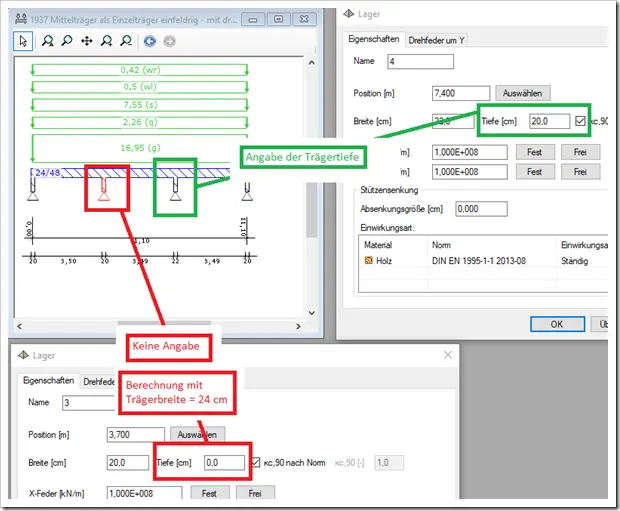
Task: Select the 7,55 (s) load
Action: pos(140,105)
